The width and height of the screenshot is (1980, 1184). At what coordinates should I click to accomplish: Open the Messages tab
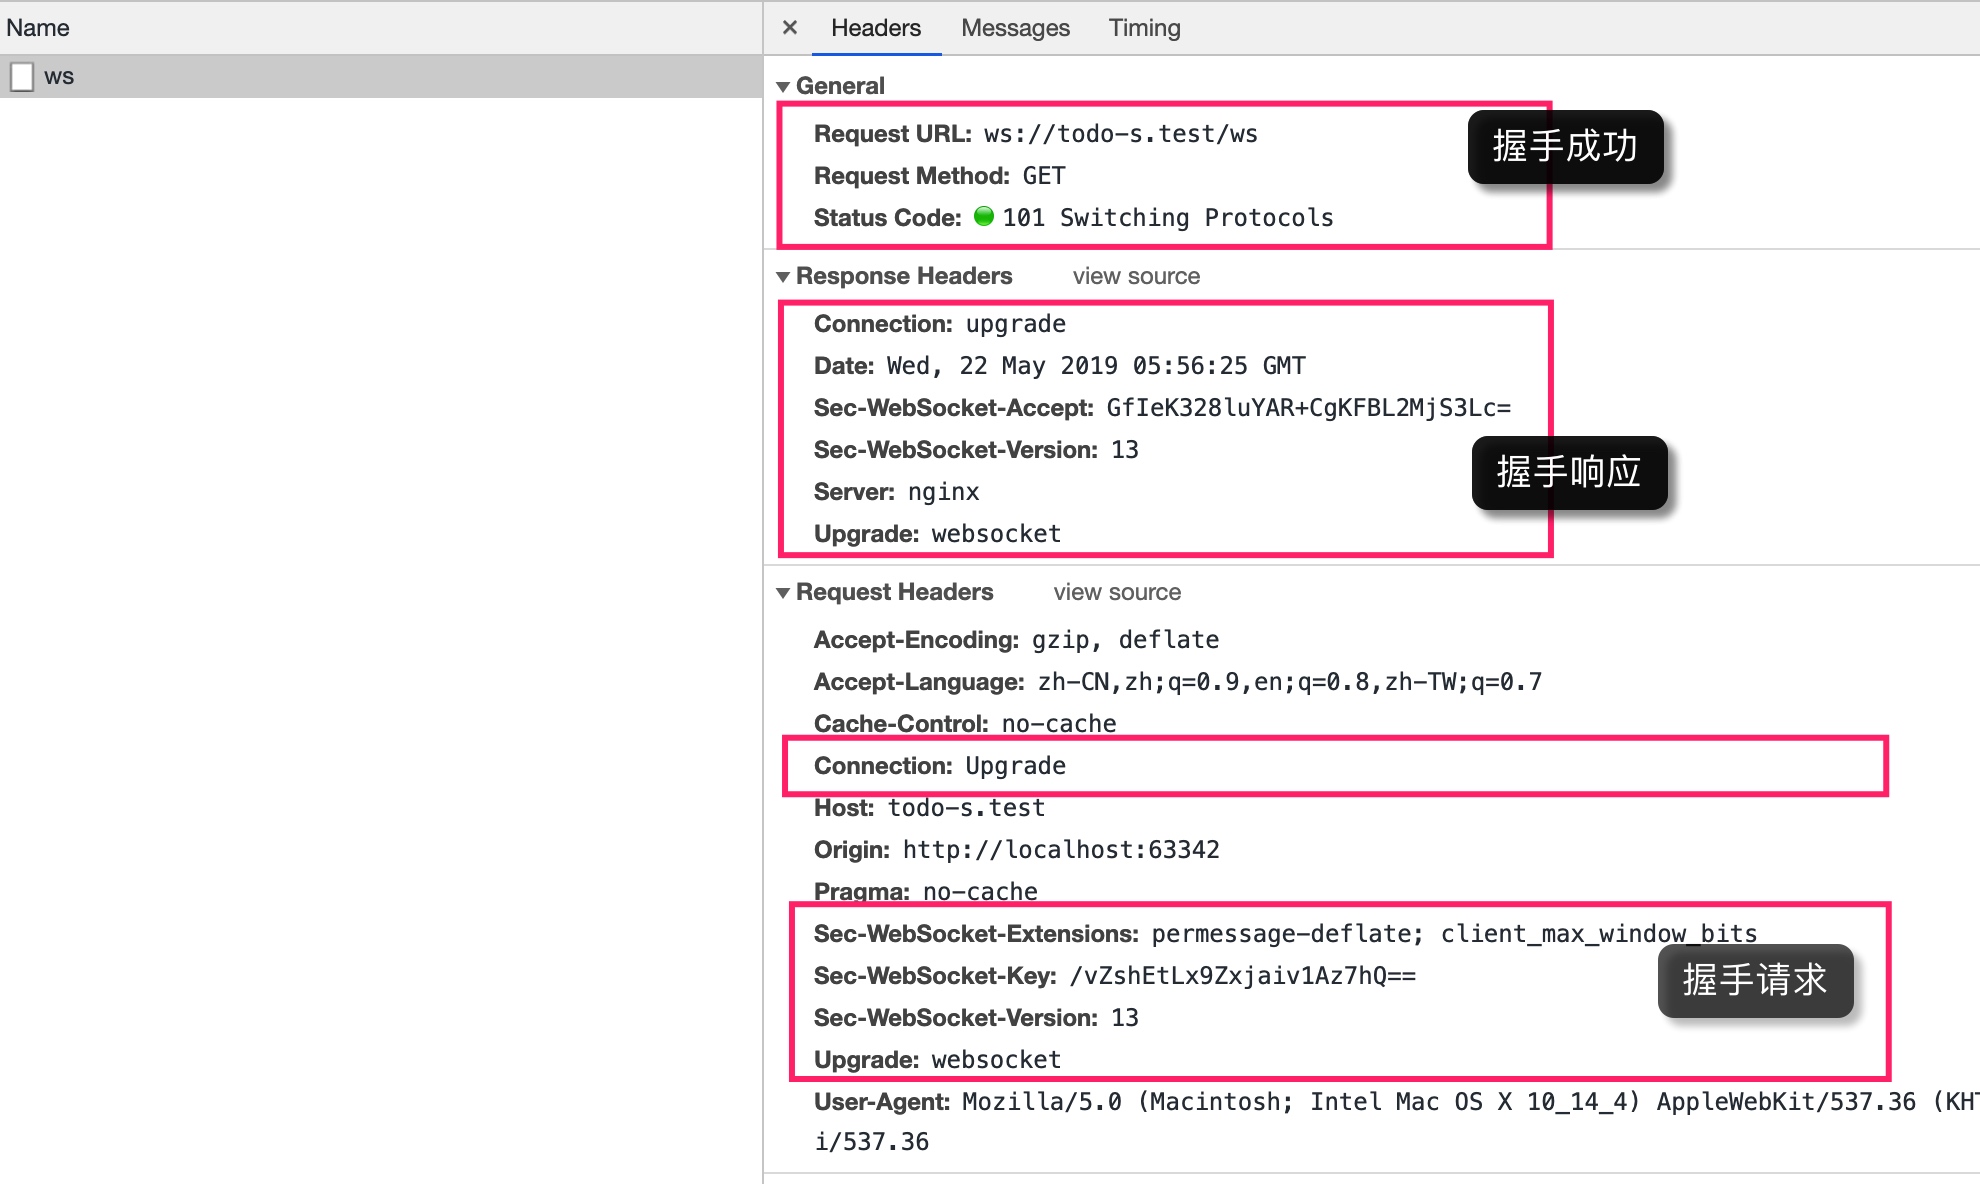1015,28
